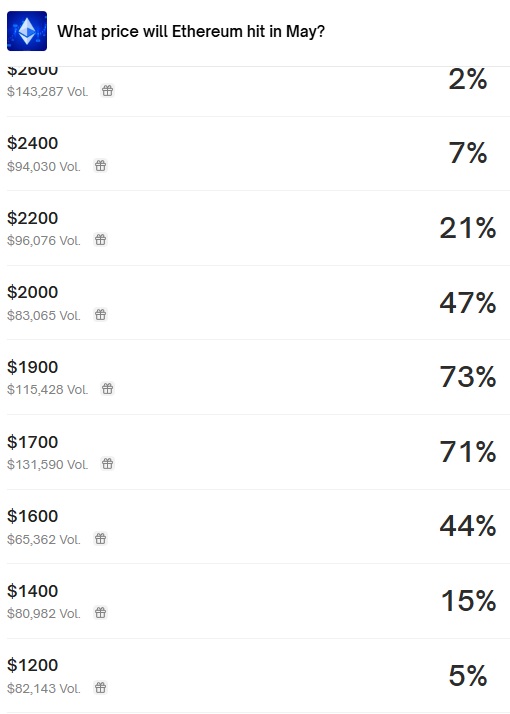The width and height of the screenshot is (510, 714).
Task: Select the 73% probability for $1900
Action: (468, 377)
